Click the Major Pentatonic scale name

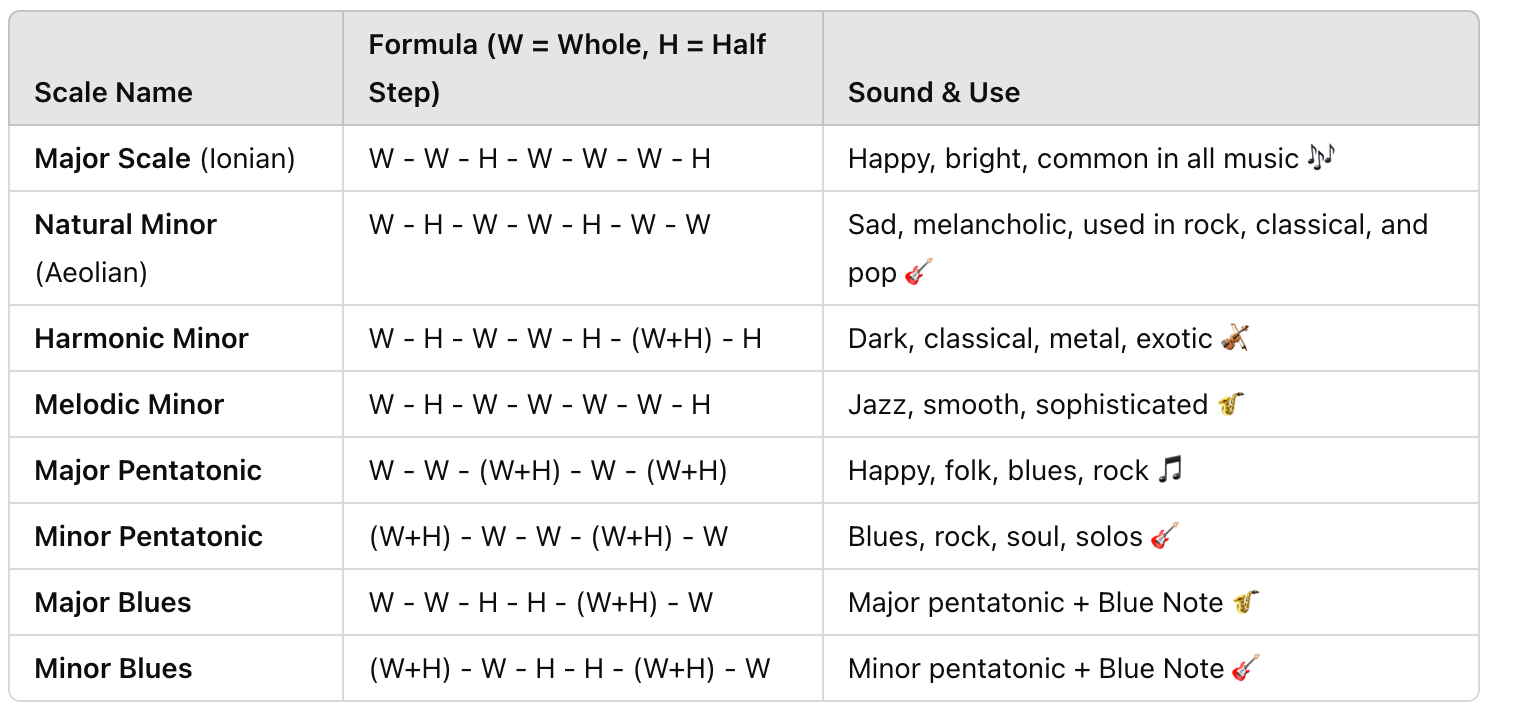[148, 471]
